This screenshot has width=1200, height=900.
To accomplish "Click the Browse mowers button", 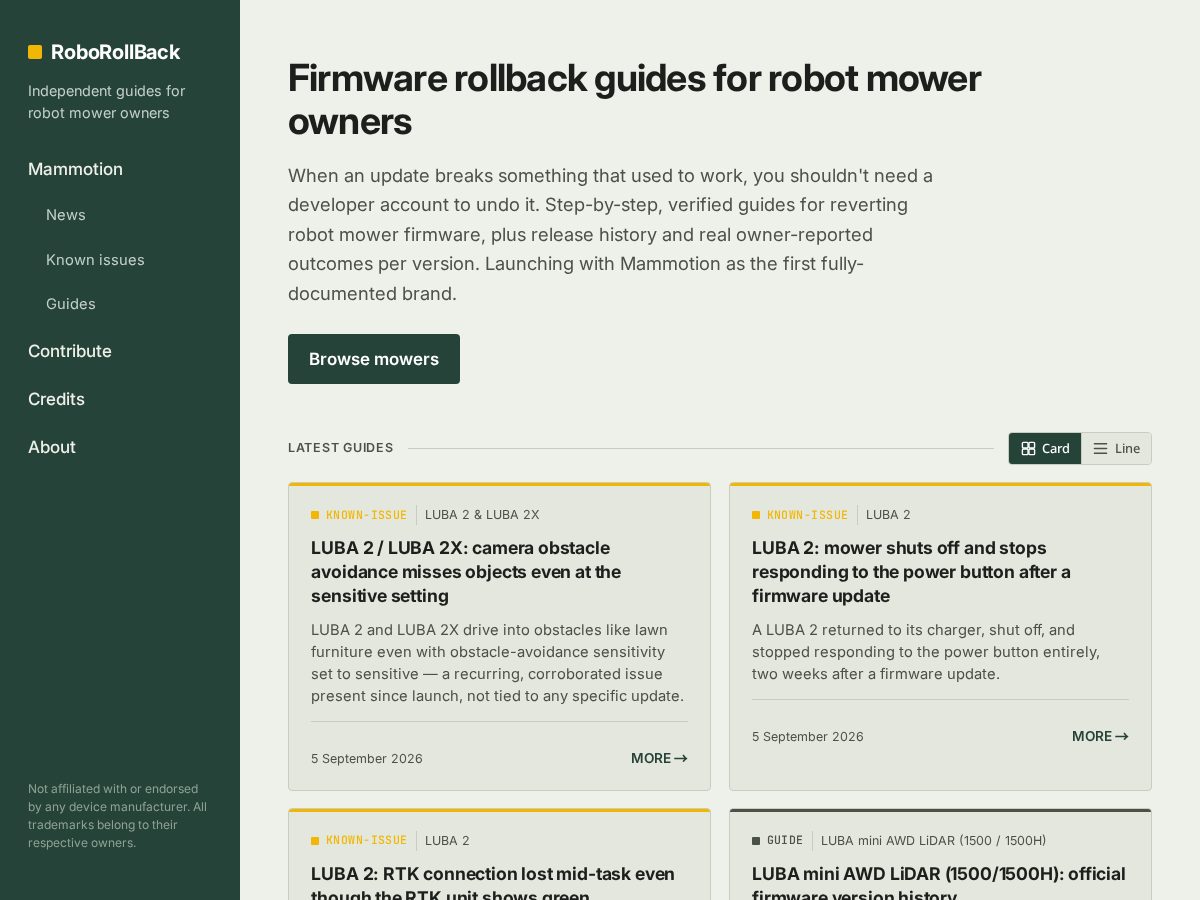I will pyautogui.click(x=374, y=359).
